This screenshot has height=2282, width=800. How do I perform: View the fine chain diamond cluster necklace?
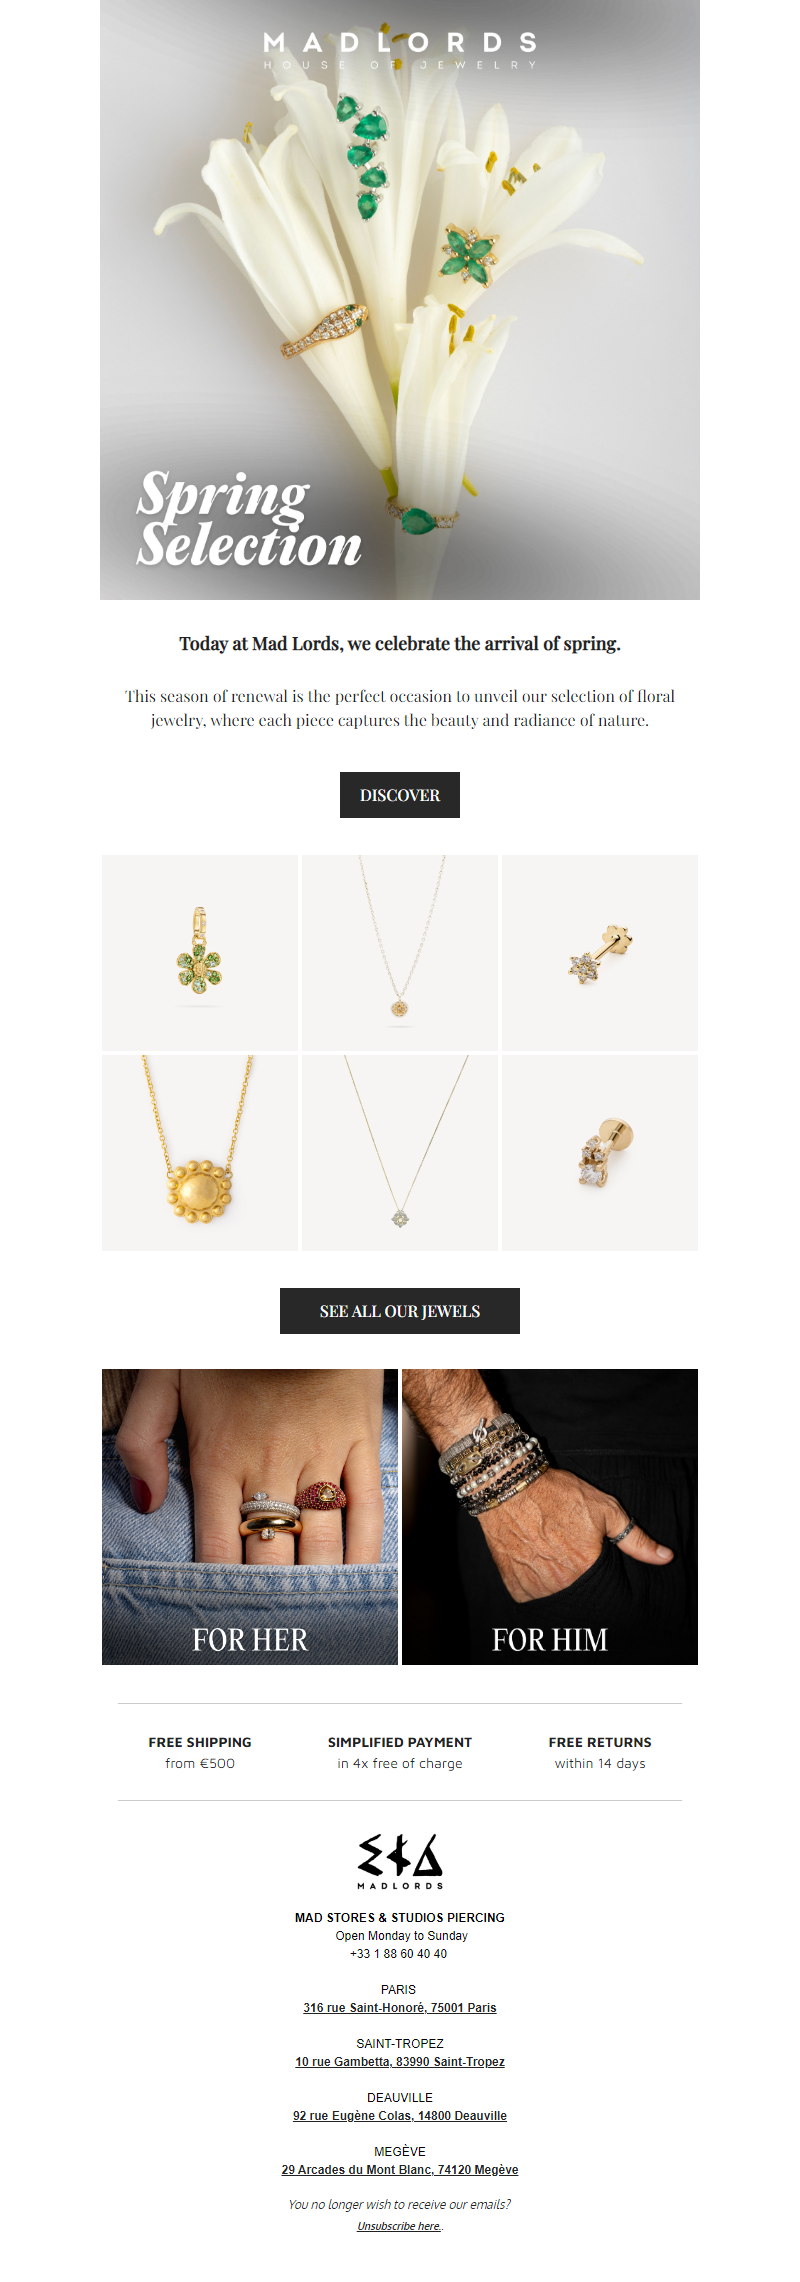[400, 1153]
